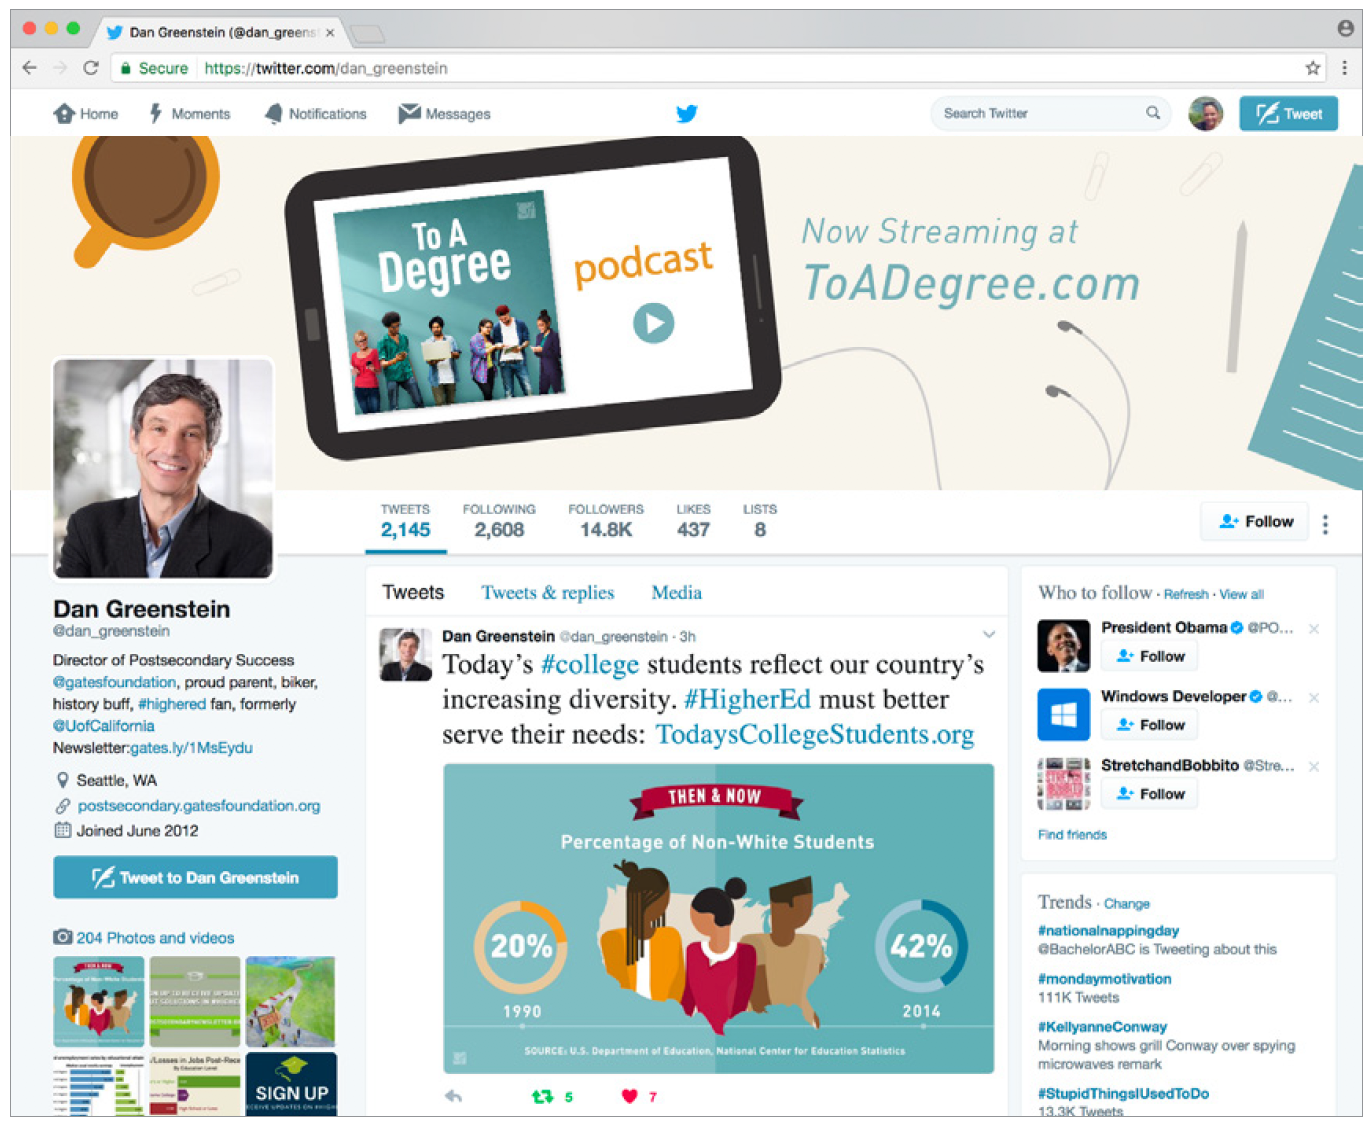The image size is (1372, 1124).
Task: Open the @UofCalifornia mention
Action: coord(103,726)
